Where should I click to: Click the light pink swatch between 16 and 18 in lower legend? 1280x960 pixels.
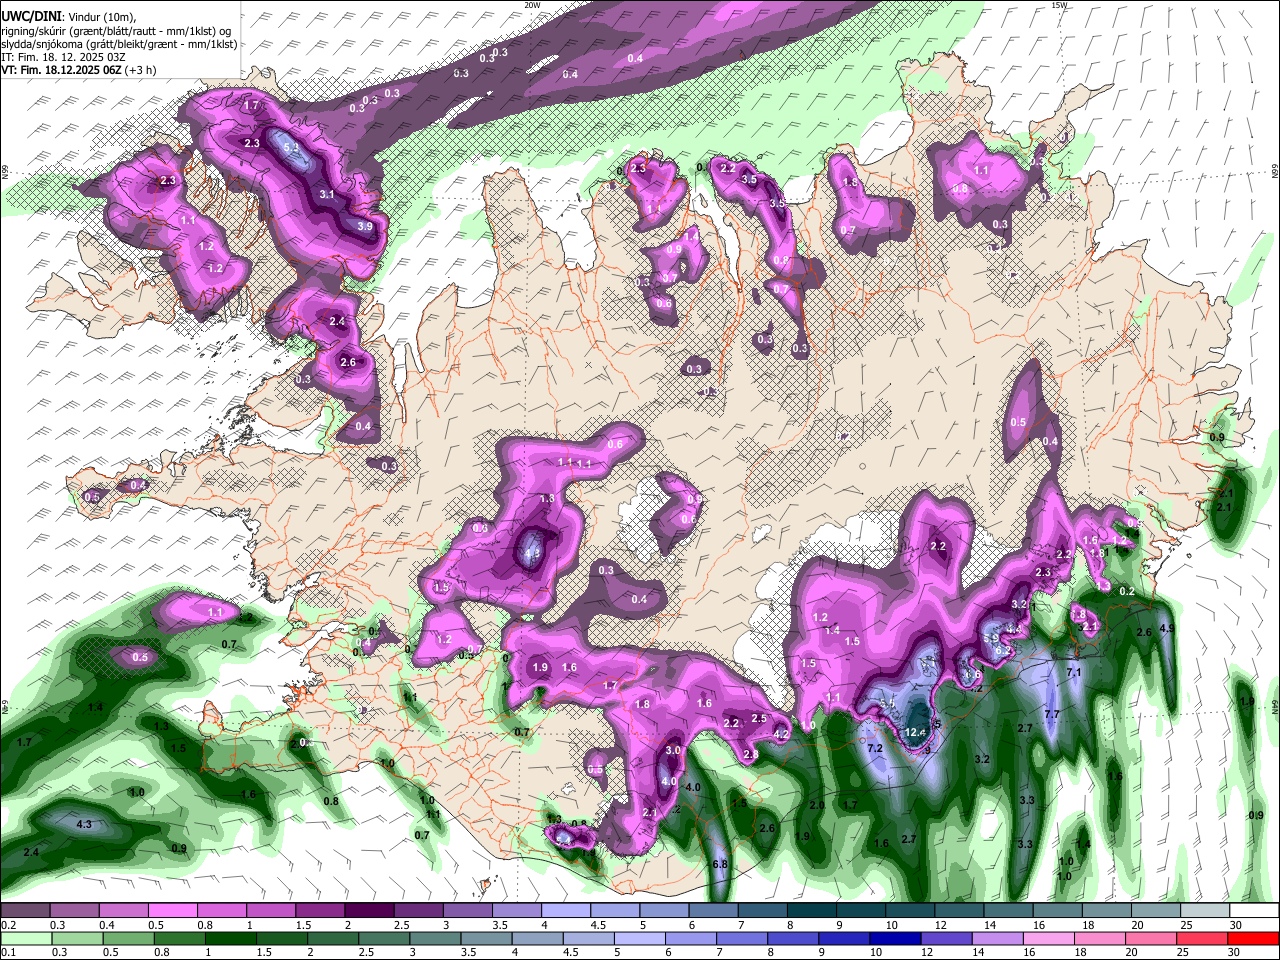pos(1050,938)
